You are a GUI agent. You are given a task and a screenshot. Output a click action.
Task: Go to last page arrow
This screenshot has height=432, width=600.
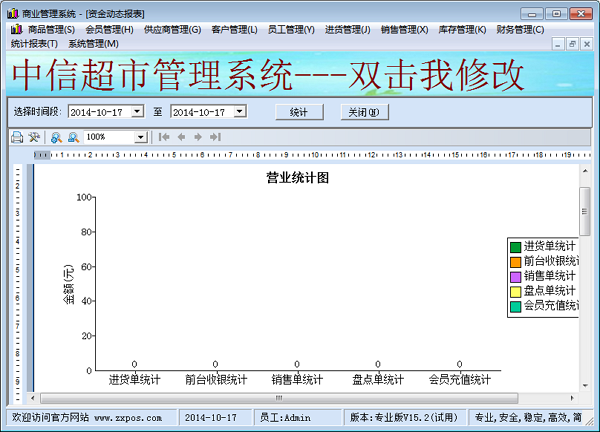click(x=215, y=137)
